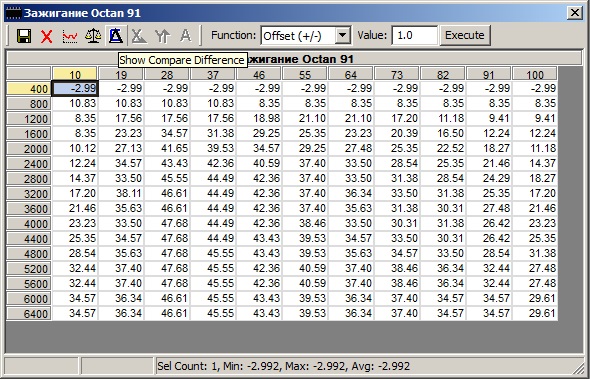Viewport: 590px width, 380px height.
Task: Select the column header 82
Action: point(442,74)
